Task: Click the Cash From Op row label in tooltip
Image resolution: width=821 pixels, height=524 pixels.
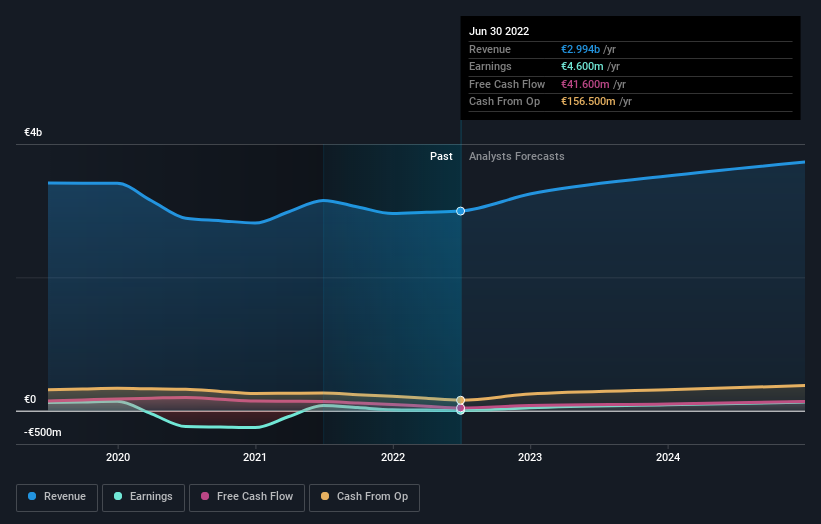Action: 504,102
